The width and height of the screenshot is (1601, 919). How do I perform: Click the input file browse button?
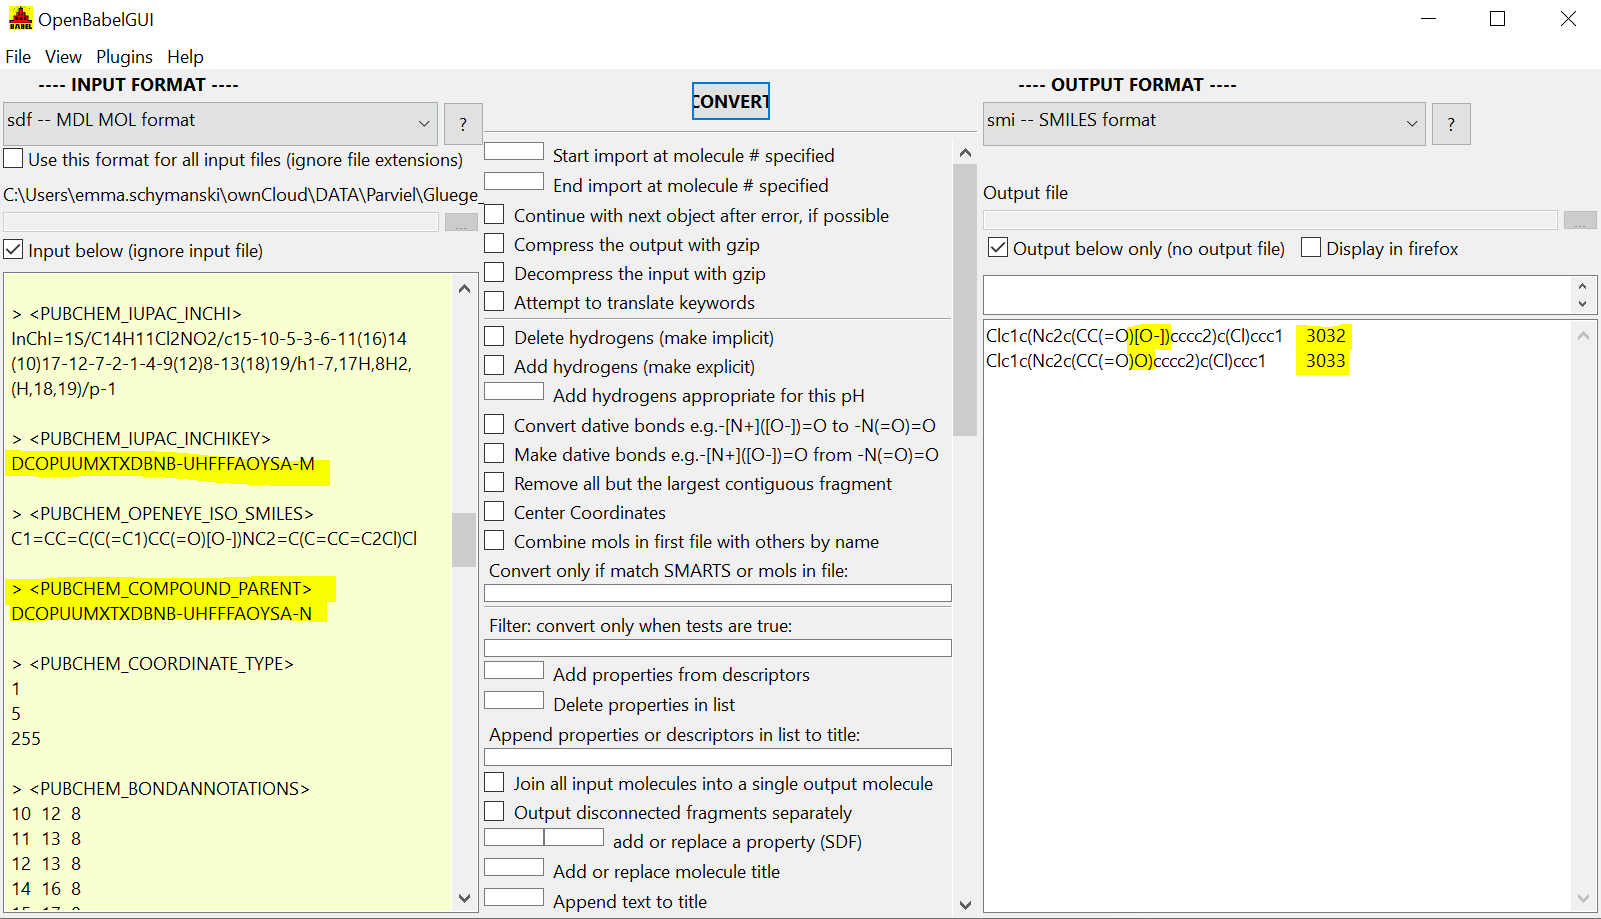pyautogui.click(x=461, y=222)
